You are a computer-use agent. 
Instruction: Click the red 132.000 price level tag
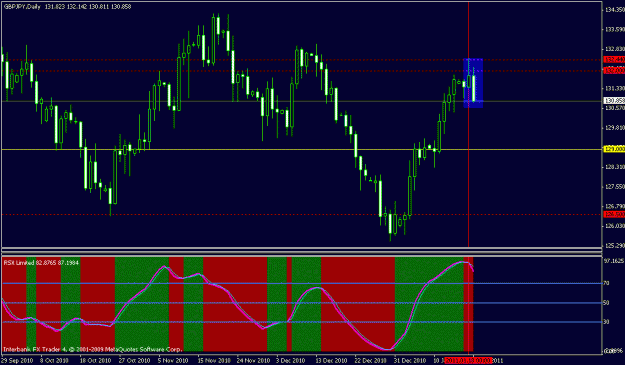click(614, 71)
